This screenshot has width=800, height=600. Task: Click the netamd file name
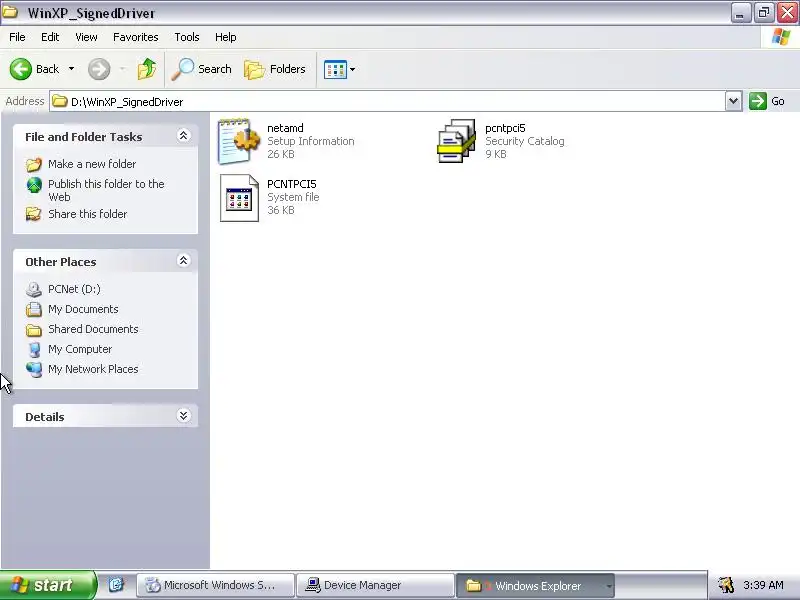[x=285, y=128]
